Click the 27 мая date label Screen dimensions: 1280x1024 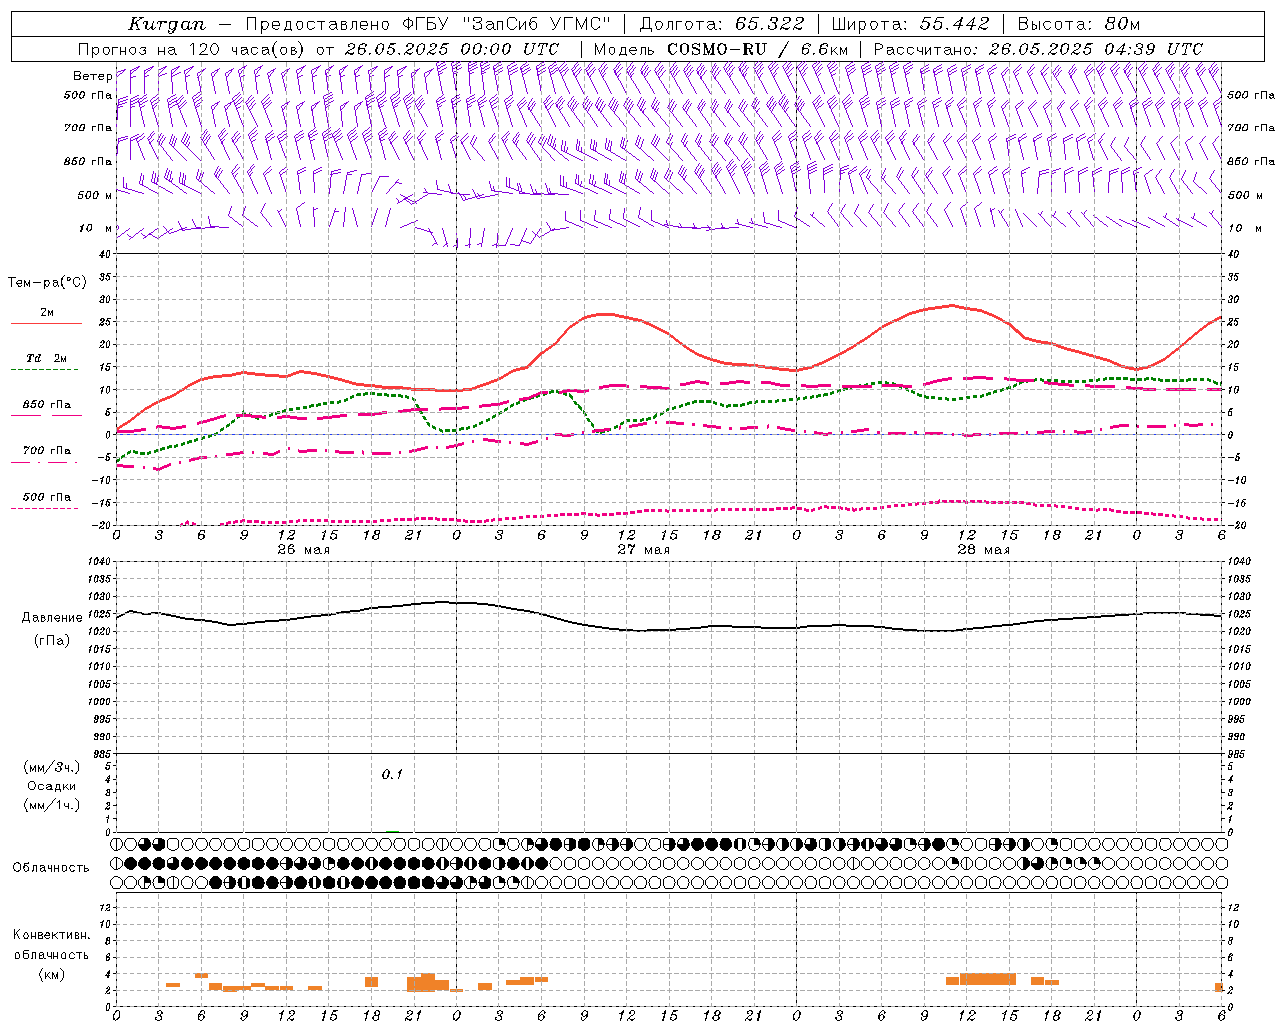click(643, 550)
